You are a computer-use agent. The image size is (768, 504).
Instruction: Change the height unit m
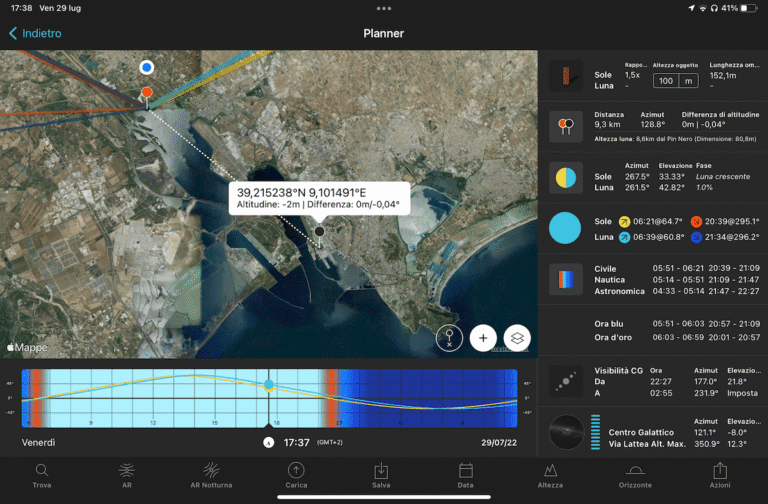click(688, 81)
